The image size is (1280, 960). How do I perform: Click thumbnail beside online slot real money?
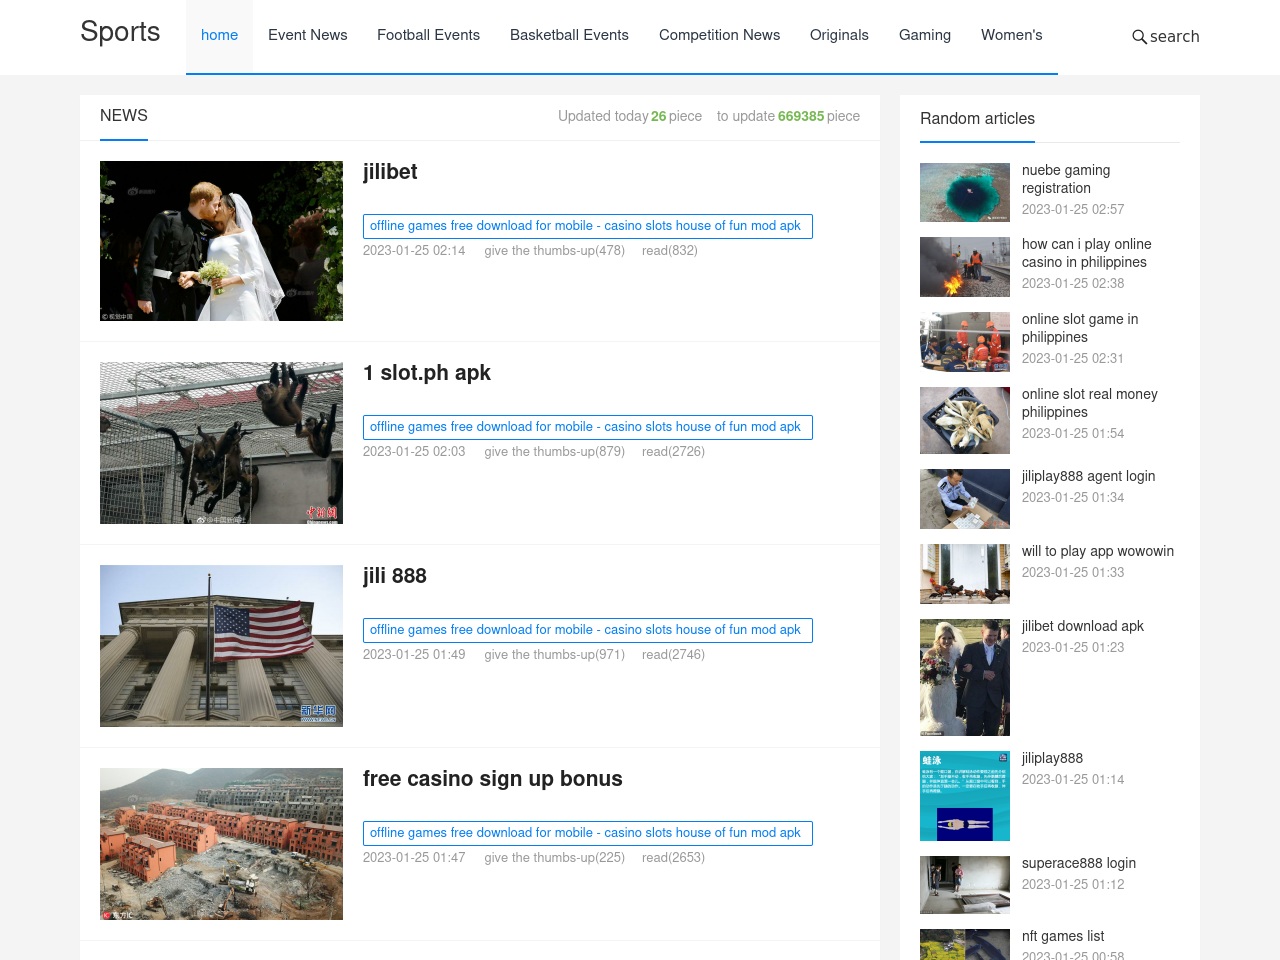(965, 420)
